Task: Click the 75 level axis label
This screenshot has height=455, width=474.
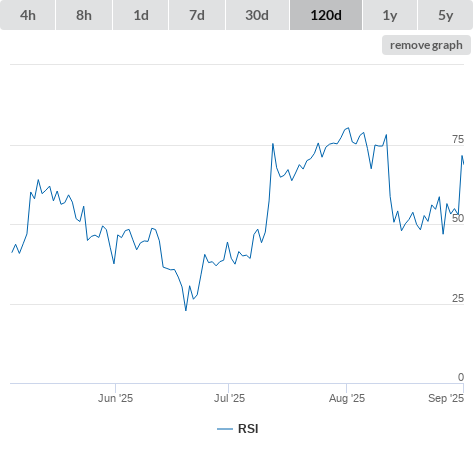Action: [458, 139]
